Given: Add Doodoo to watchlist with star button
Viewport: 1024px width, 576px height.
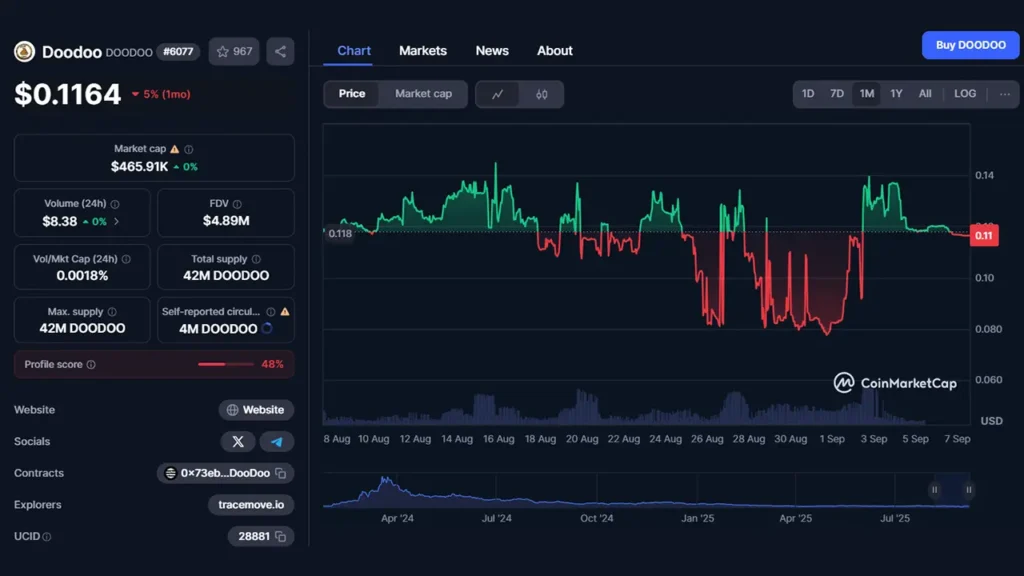Looking at the screenshot, I should (234, 52).
